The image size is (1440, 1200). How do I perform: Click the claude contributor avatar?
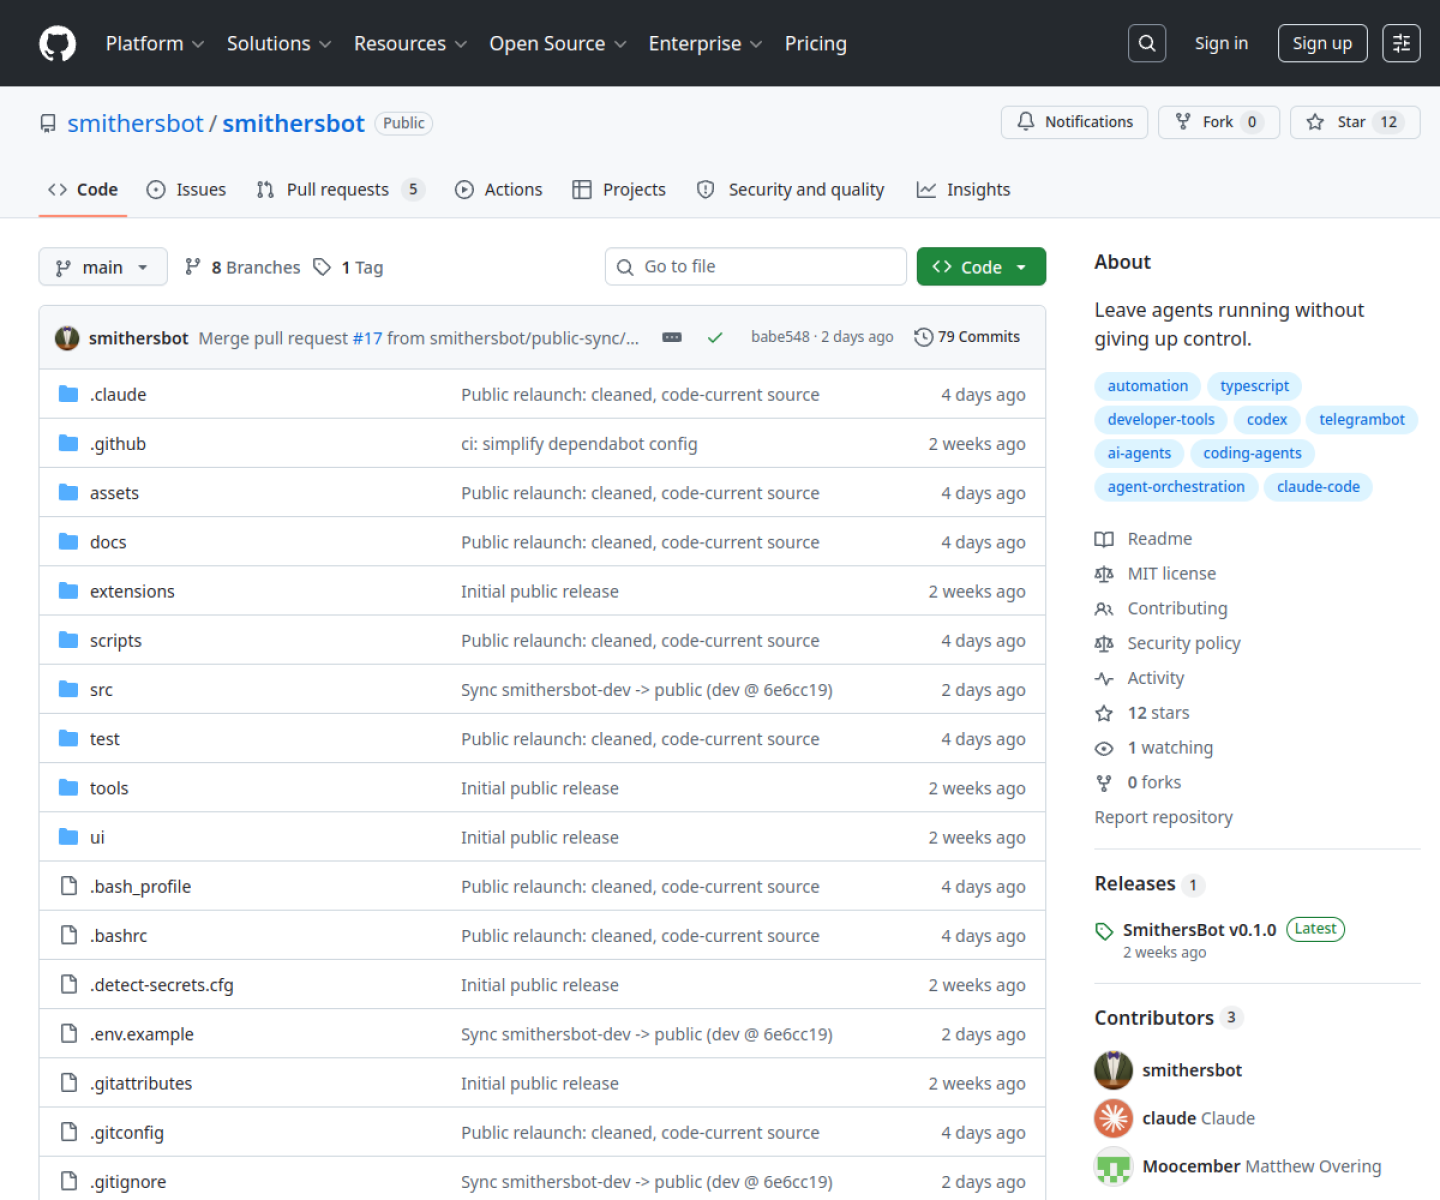(x=1113, y=1118)
